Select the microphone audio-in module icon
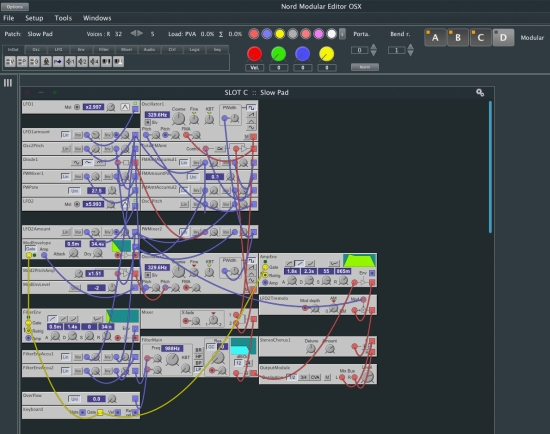Screen dimensions: 550x434 click(x=46, y=62)
